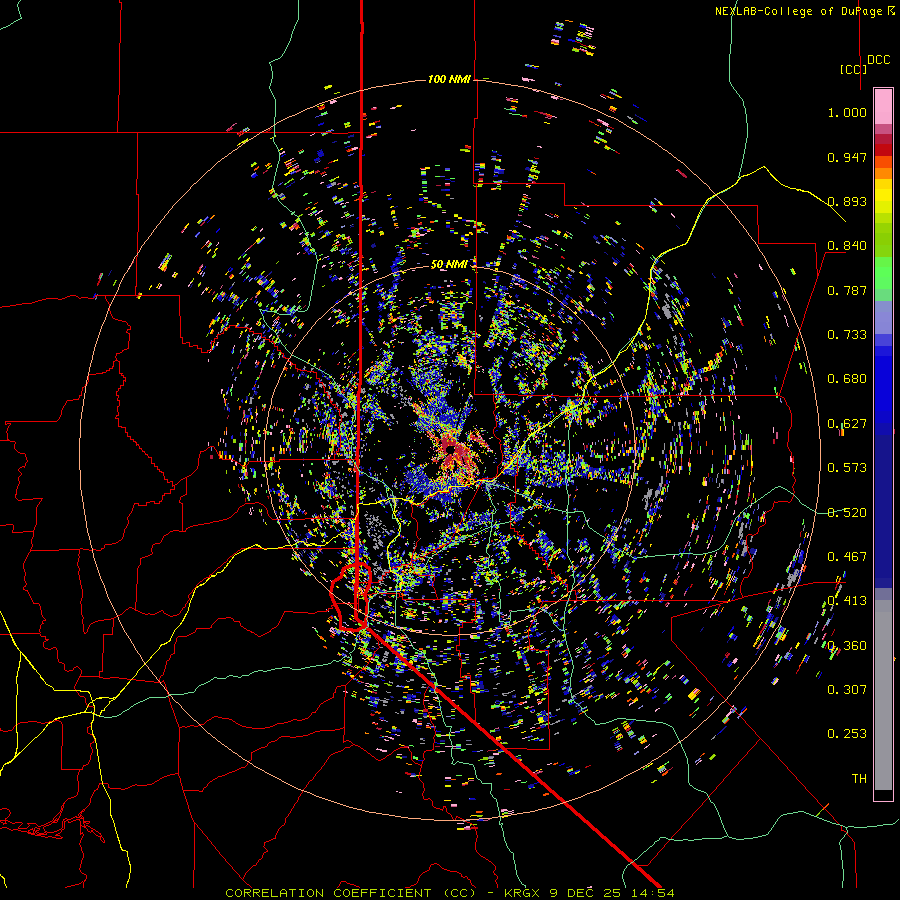Click the 0.787 scale value

pos(847,290)
